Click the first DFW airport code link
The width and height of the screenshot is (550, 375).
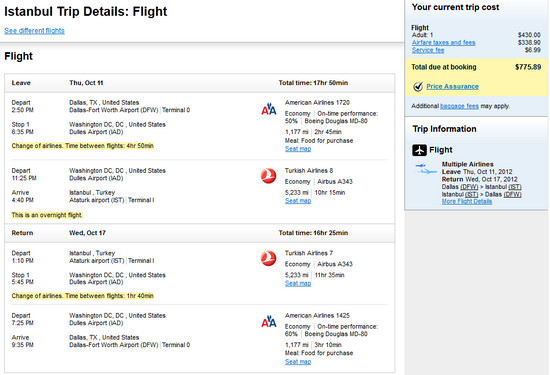tap(469, 187)
